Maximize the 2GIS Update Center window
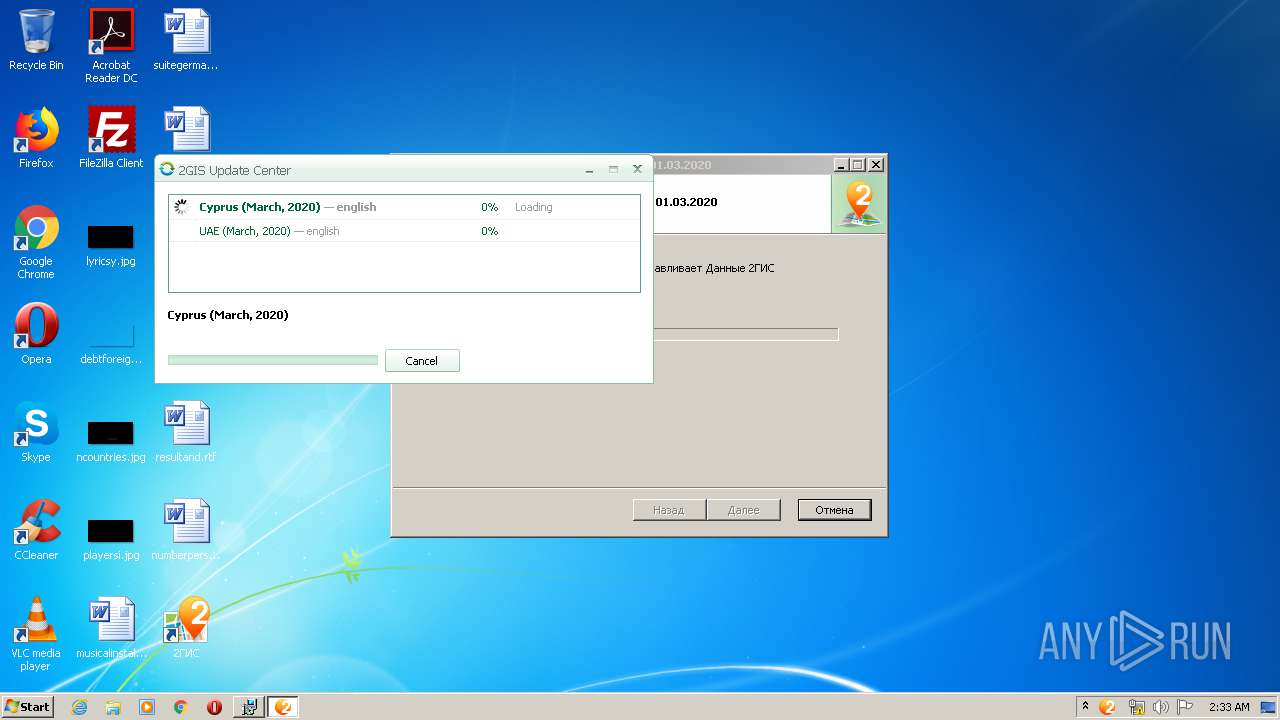 pos(613,170)
